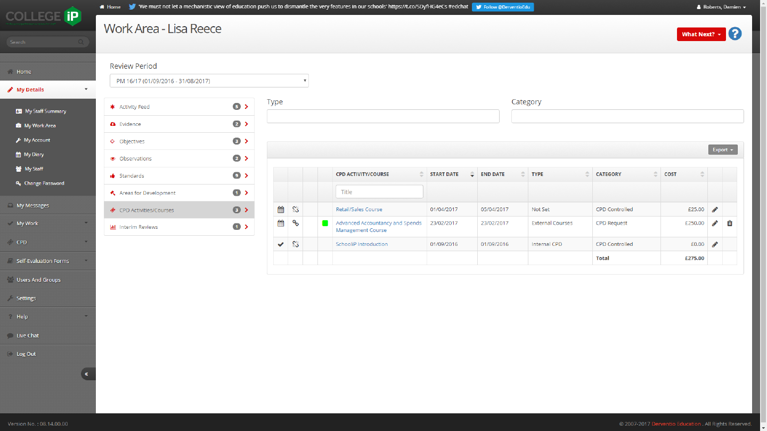Click link icon in Retail/Sales Course row
The image size is (767, 431).
[x=295, y=209]
